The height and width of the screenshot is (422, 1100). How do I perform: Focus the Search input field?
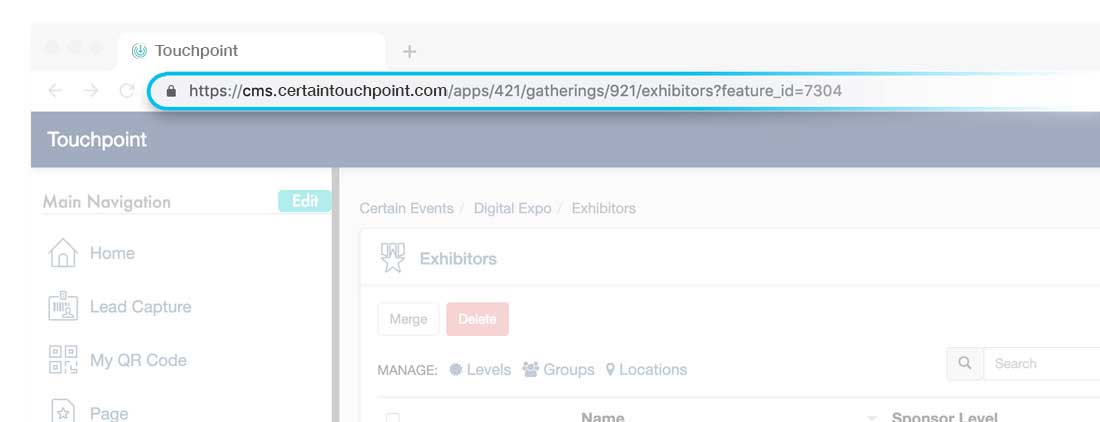1042,363
